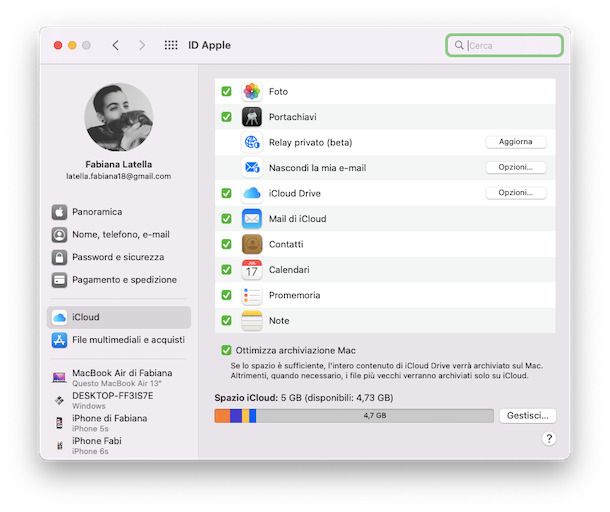Select the iPhone di Fabiana device
Viewport: 610px width, 512px height.
click(x=119, y=423)
